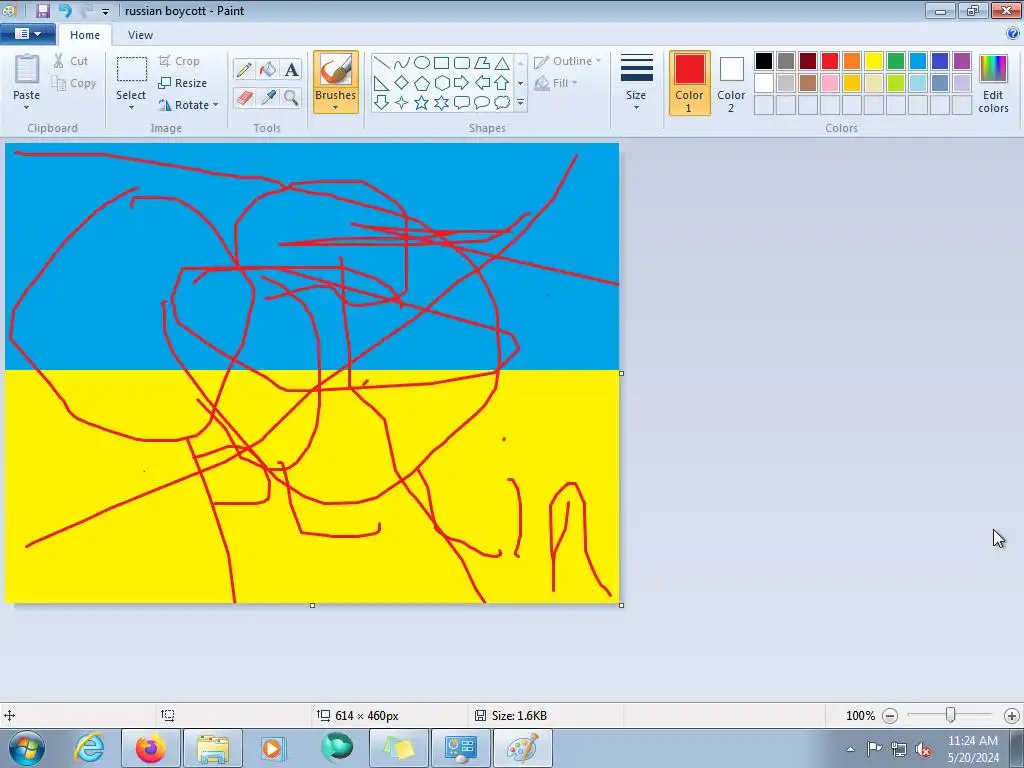Click the zoom slider handle
This screenshot has height=768, width=1024.
(x=951, y=715)
